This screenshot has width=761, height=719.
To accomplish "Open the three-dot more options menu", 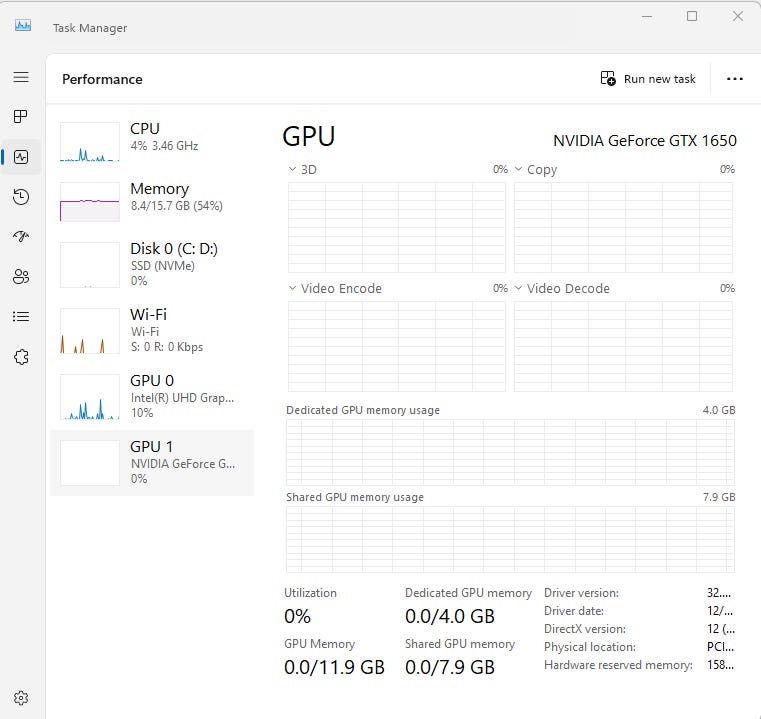I will 734,79.
